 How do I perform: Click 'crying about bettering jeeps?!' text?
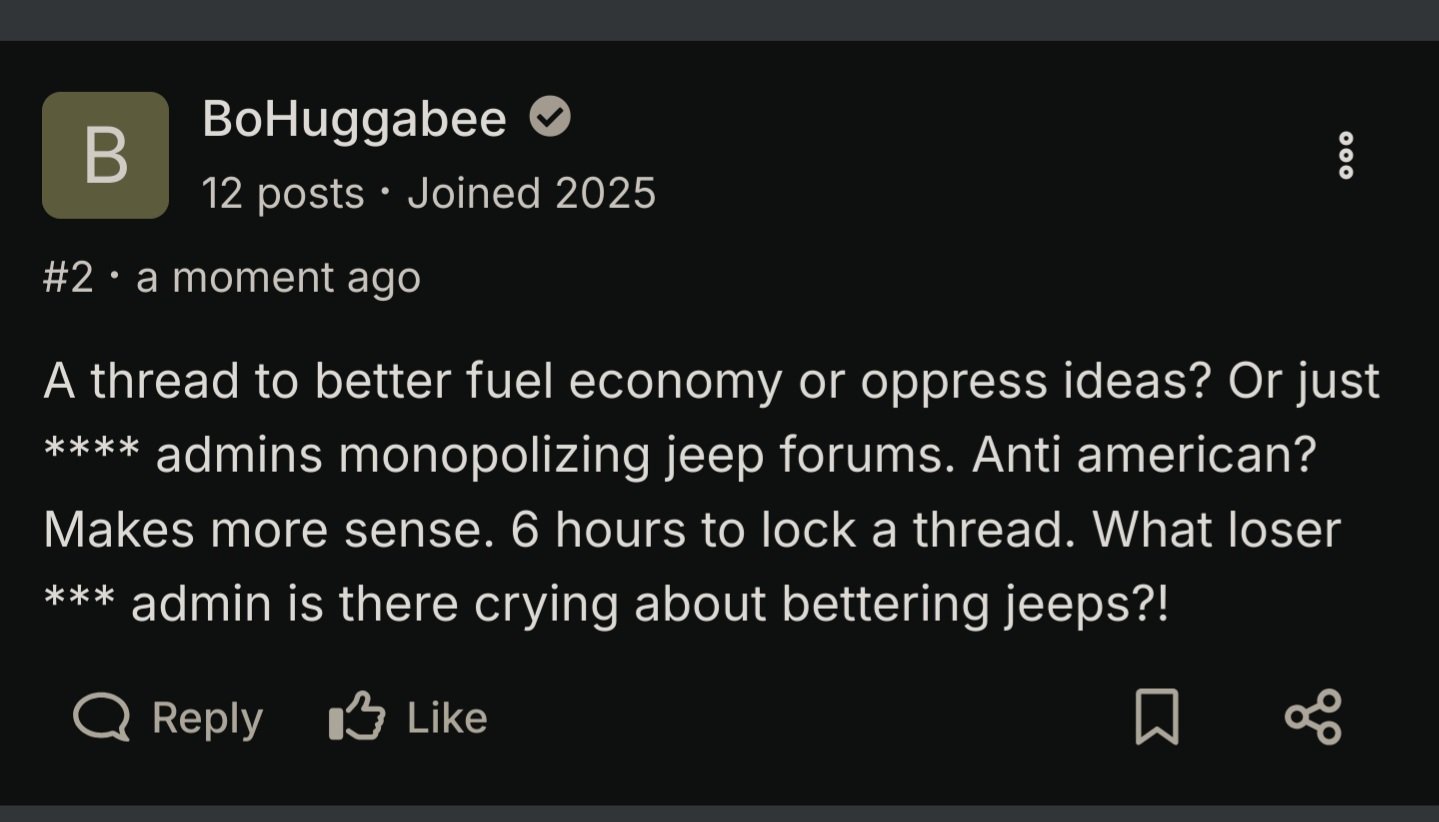coord(820,604)
